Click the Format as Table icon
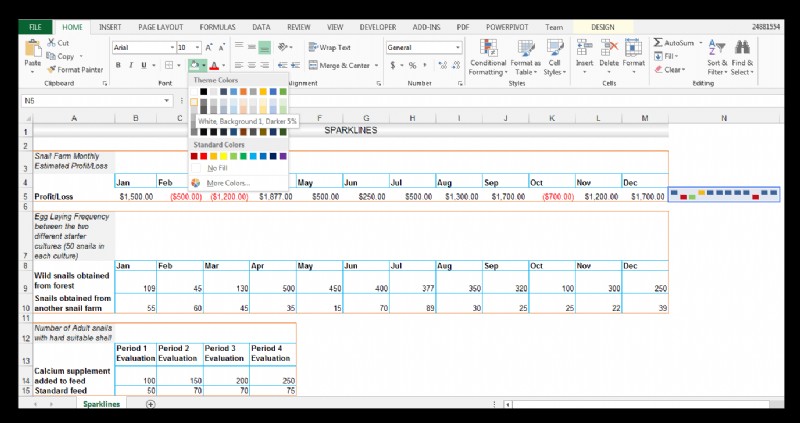Screen dimensions: 800x423 click(525, 49)
